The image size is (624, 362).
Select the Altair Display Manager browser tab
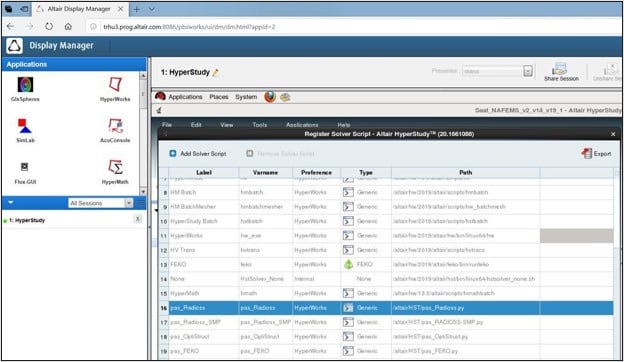click(79, 9)
